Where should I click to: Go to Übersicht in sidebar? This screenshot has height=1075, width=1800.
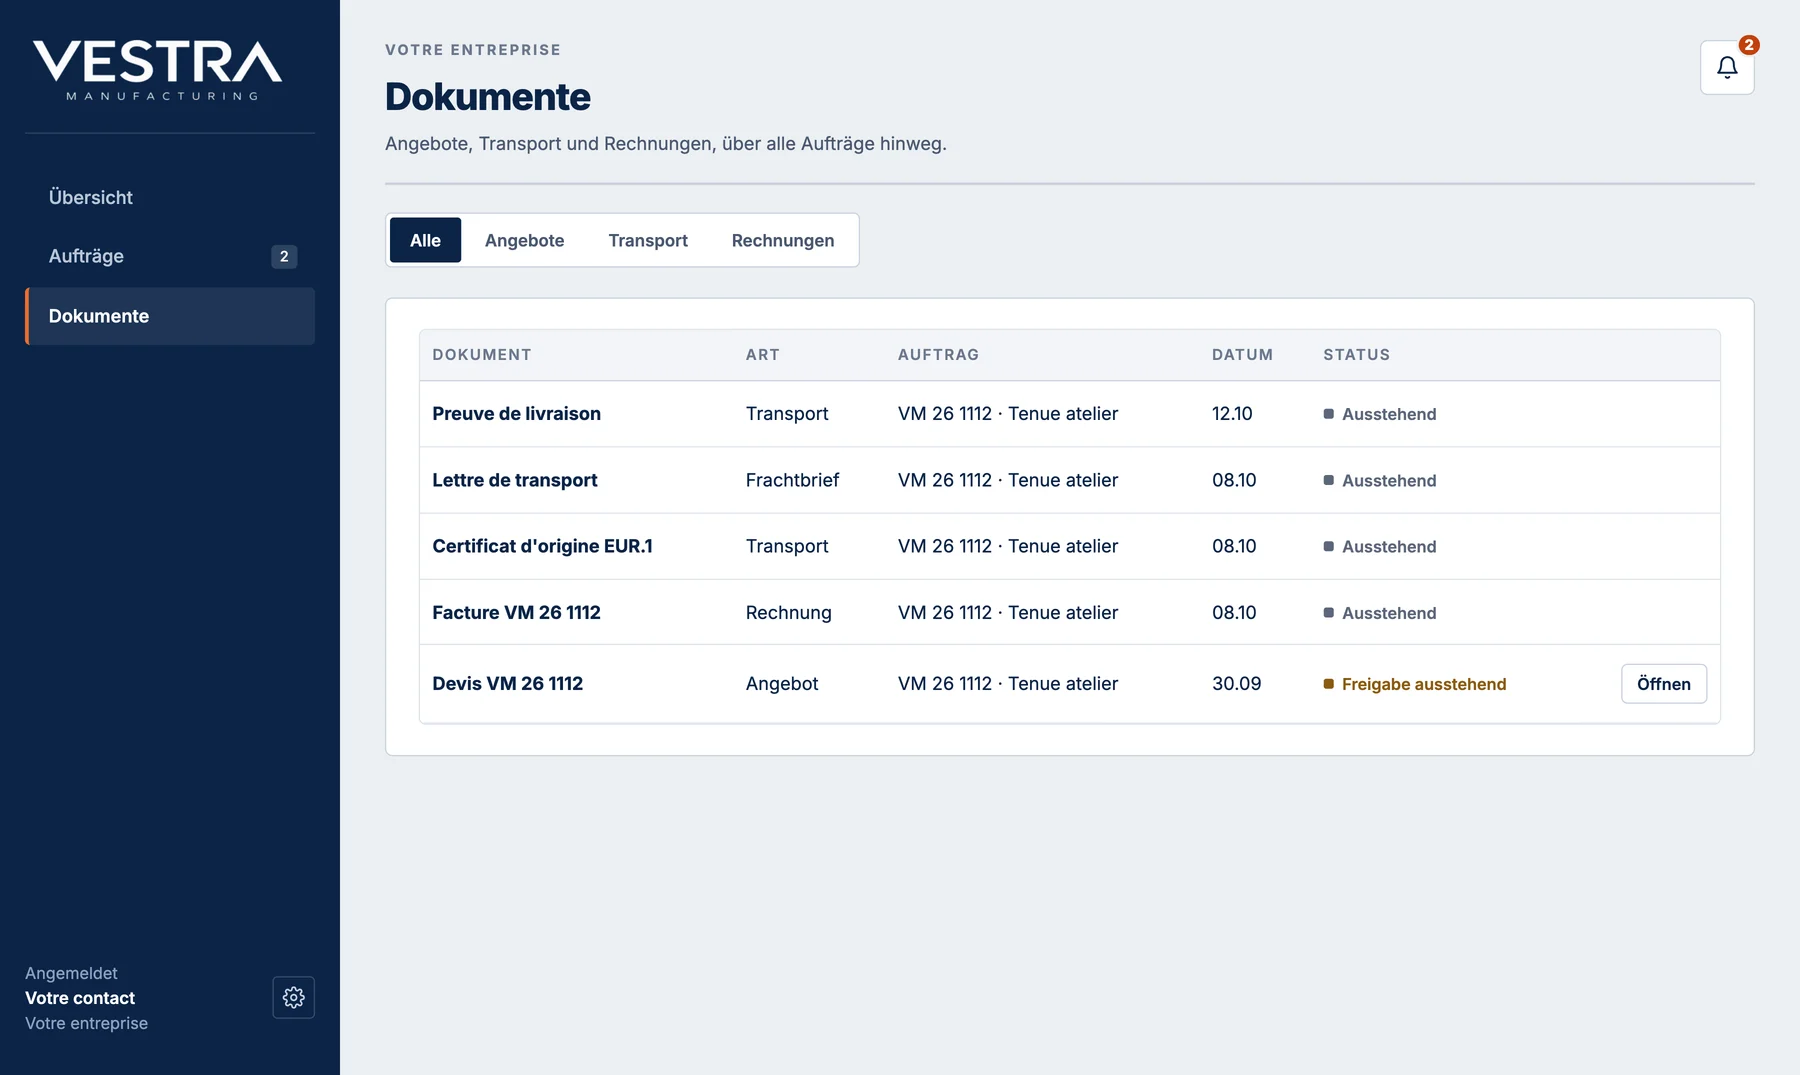pyautogui.click(x=170, y=197)
